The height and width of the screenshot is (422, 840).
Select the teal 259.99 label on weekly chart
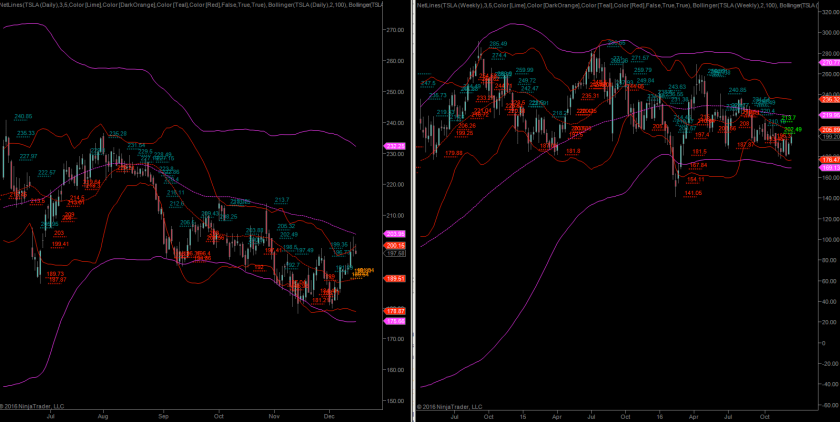tap(524, 70)
